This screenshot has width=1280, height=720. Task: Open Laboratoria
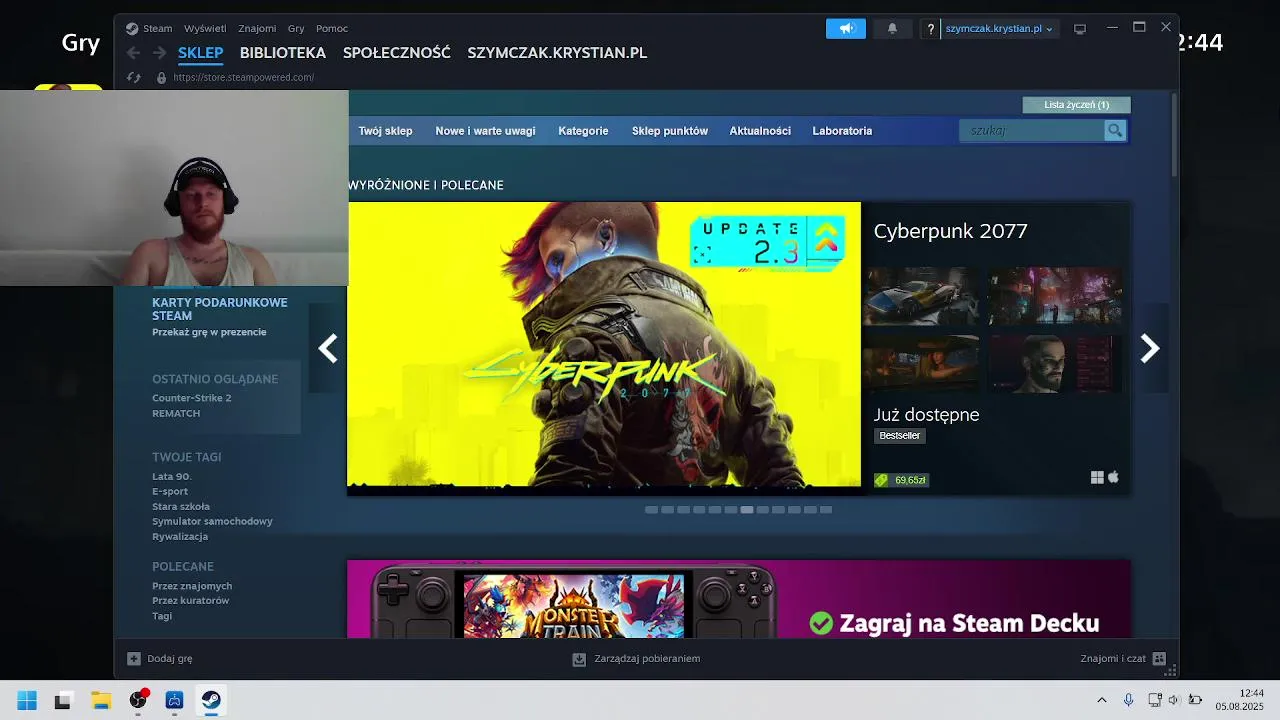tap(842, 131)
